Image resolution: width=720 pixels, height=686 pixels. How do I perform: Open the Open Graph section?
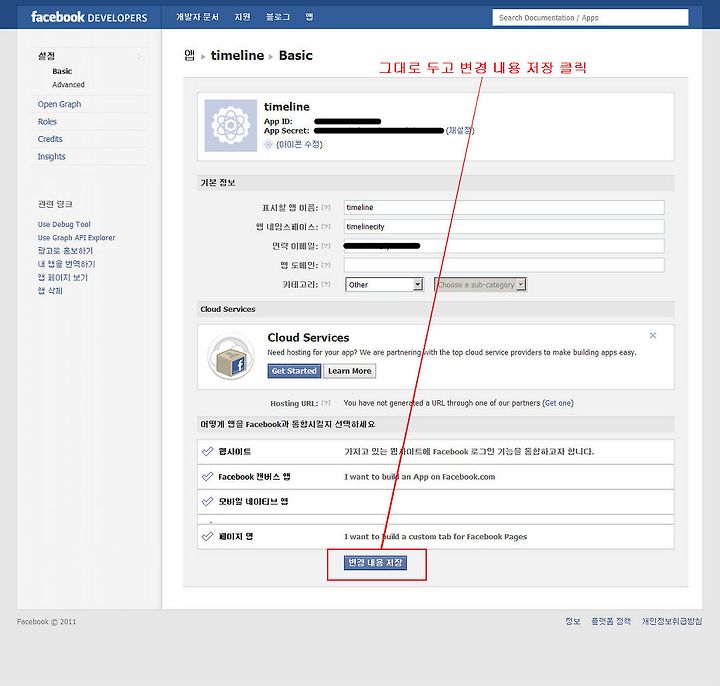coord(59,104)
